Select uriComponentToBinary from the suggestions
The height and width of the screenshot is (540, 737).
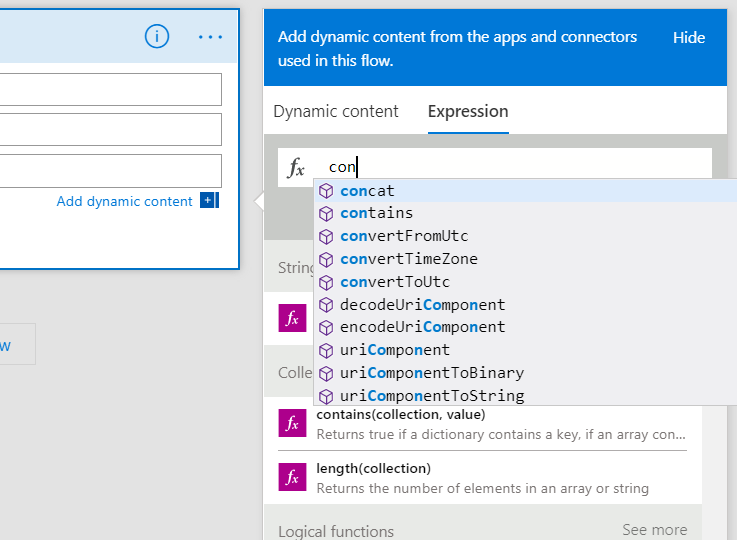point(432,373)
